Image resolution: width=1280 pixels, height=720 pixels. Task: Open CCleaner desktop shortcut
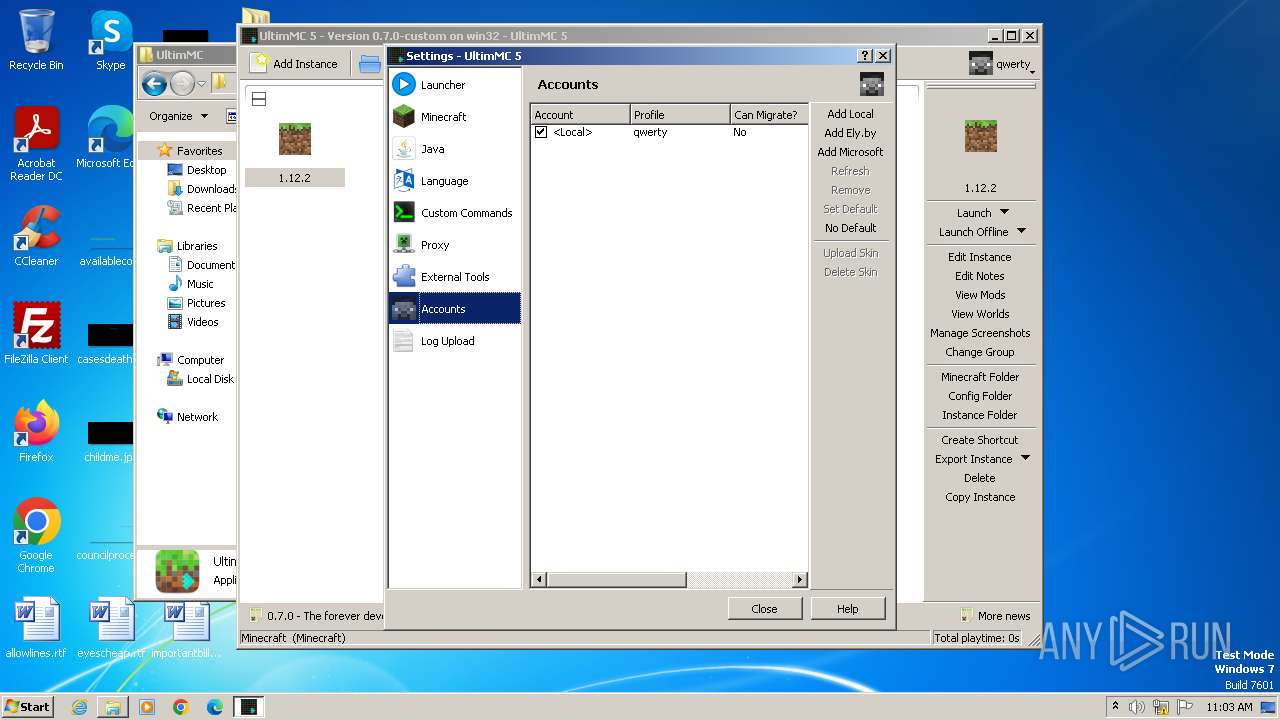coord(36,236)
